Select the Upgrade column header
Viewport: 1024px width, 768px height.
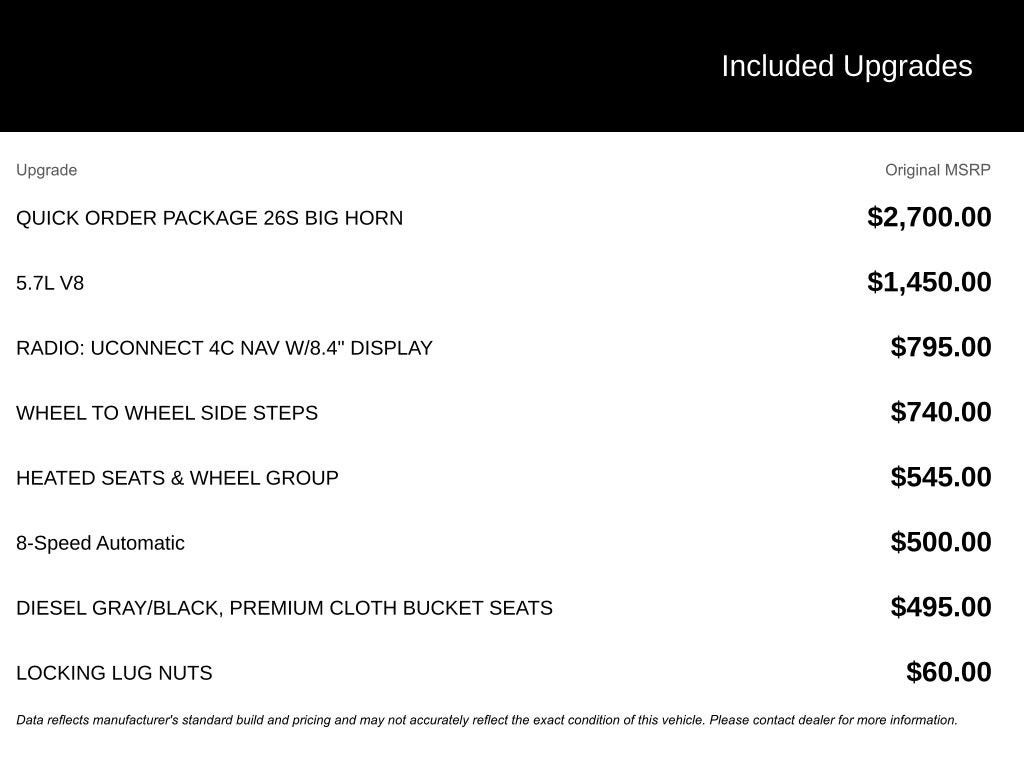(46, 170)
